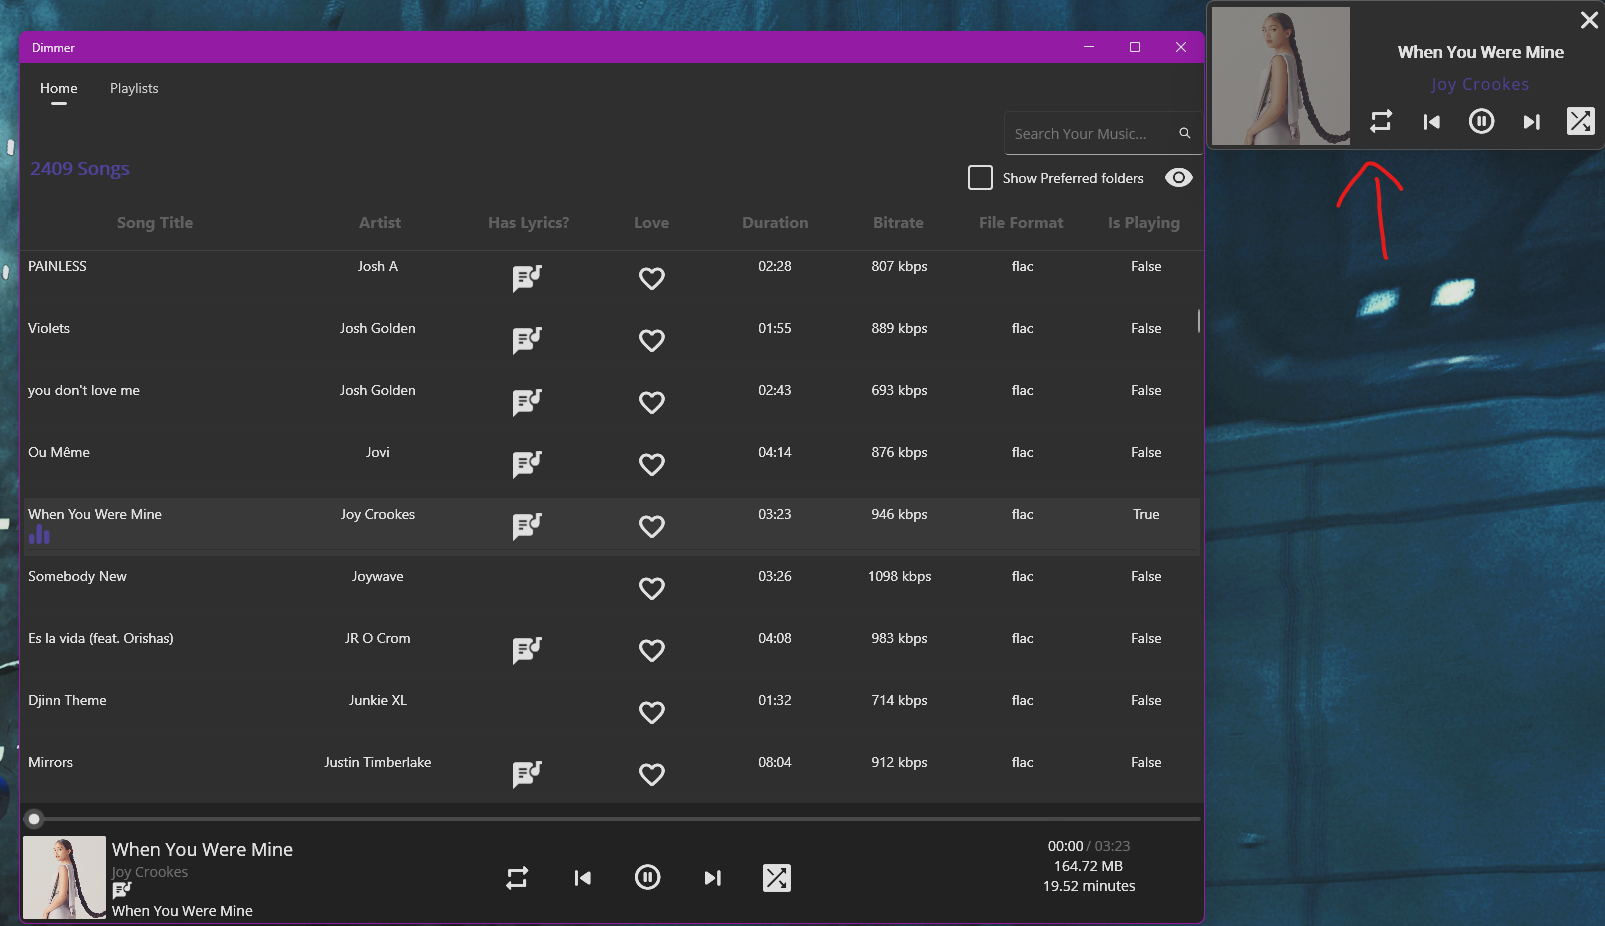This screenshot has width=1605, height=926.
Task: Love the song Violets
Action: 652,341
